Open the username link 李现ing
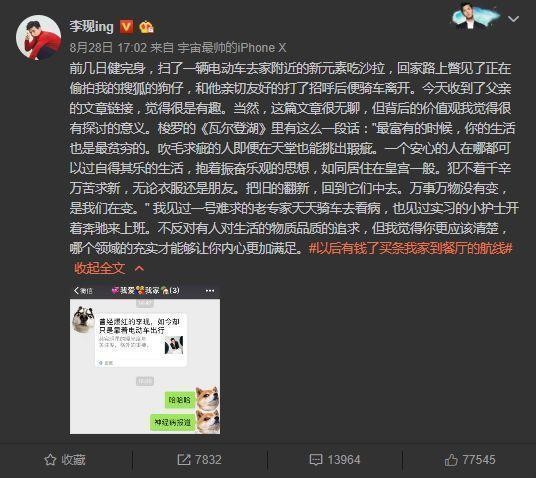Screen dimensions: 536x478 click(x=91, y=26)
